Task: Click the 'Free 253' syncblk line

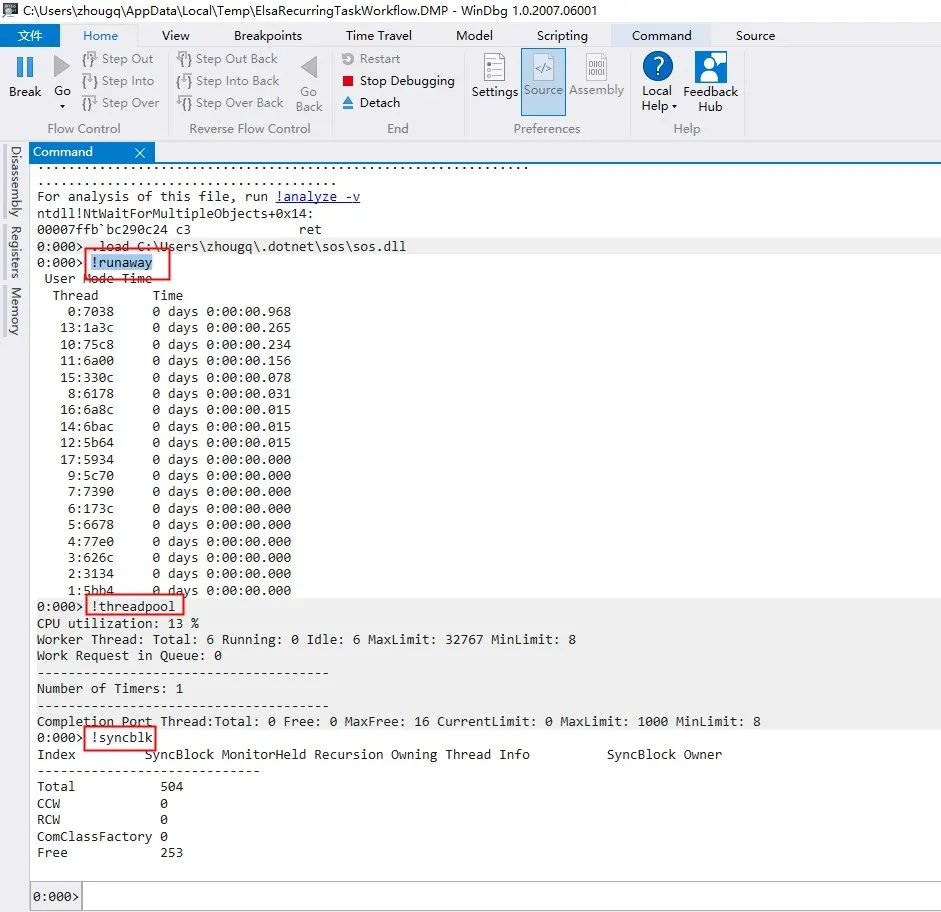Action: coord(110,853)
